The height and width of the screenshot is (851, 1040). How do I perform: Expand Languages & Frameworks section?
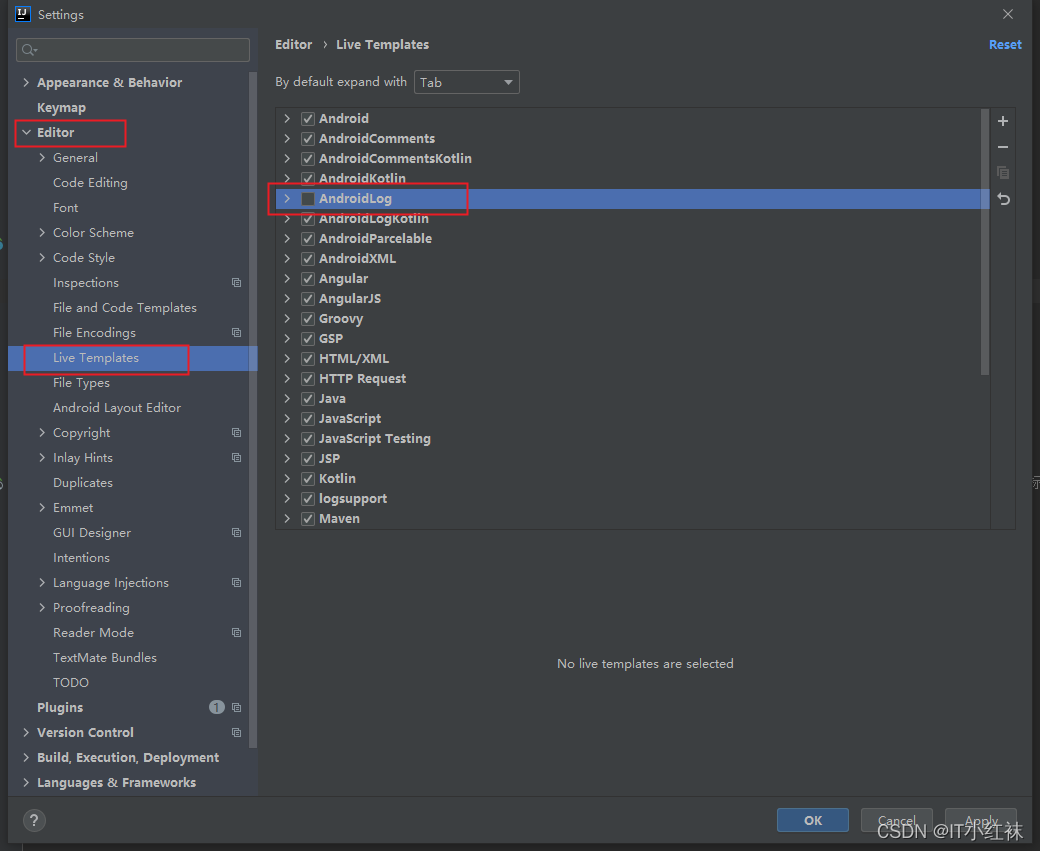(x=27, y=783)
